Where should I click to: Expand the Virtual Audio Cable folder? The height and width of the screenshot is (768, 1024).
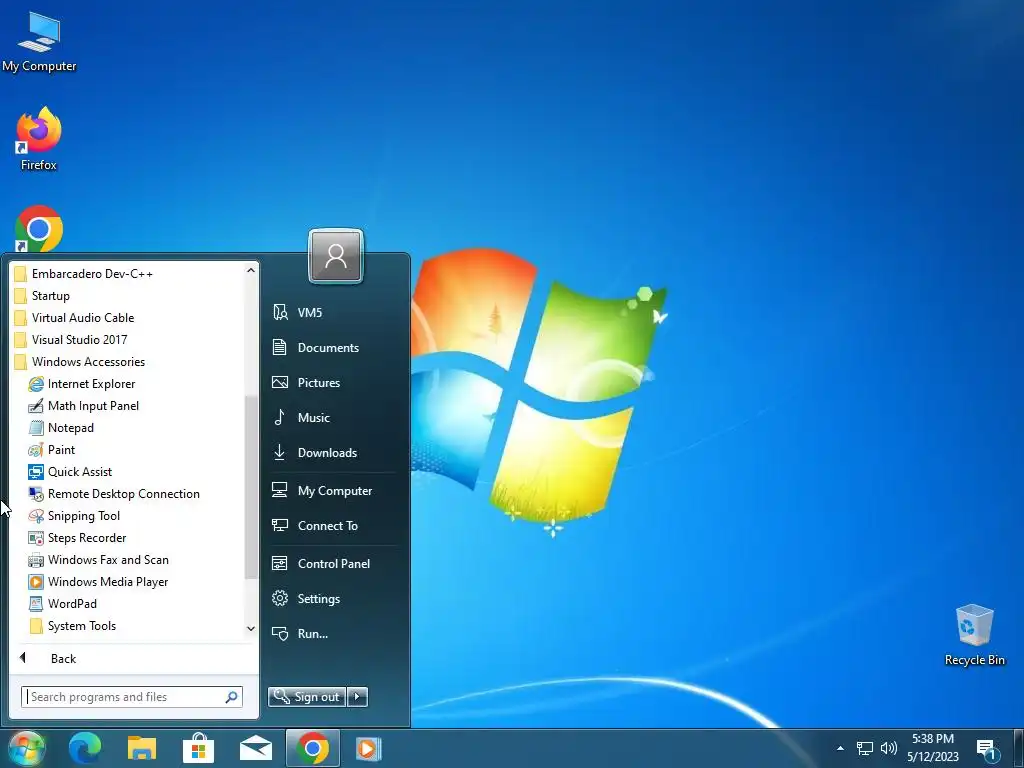pos(74,318)
